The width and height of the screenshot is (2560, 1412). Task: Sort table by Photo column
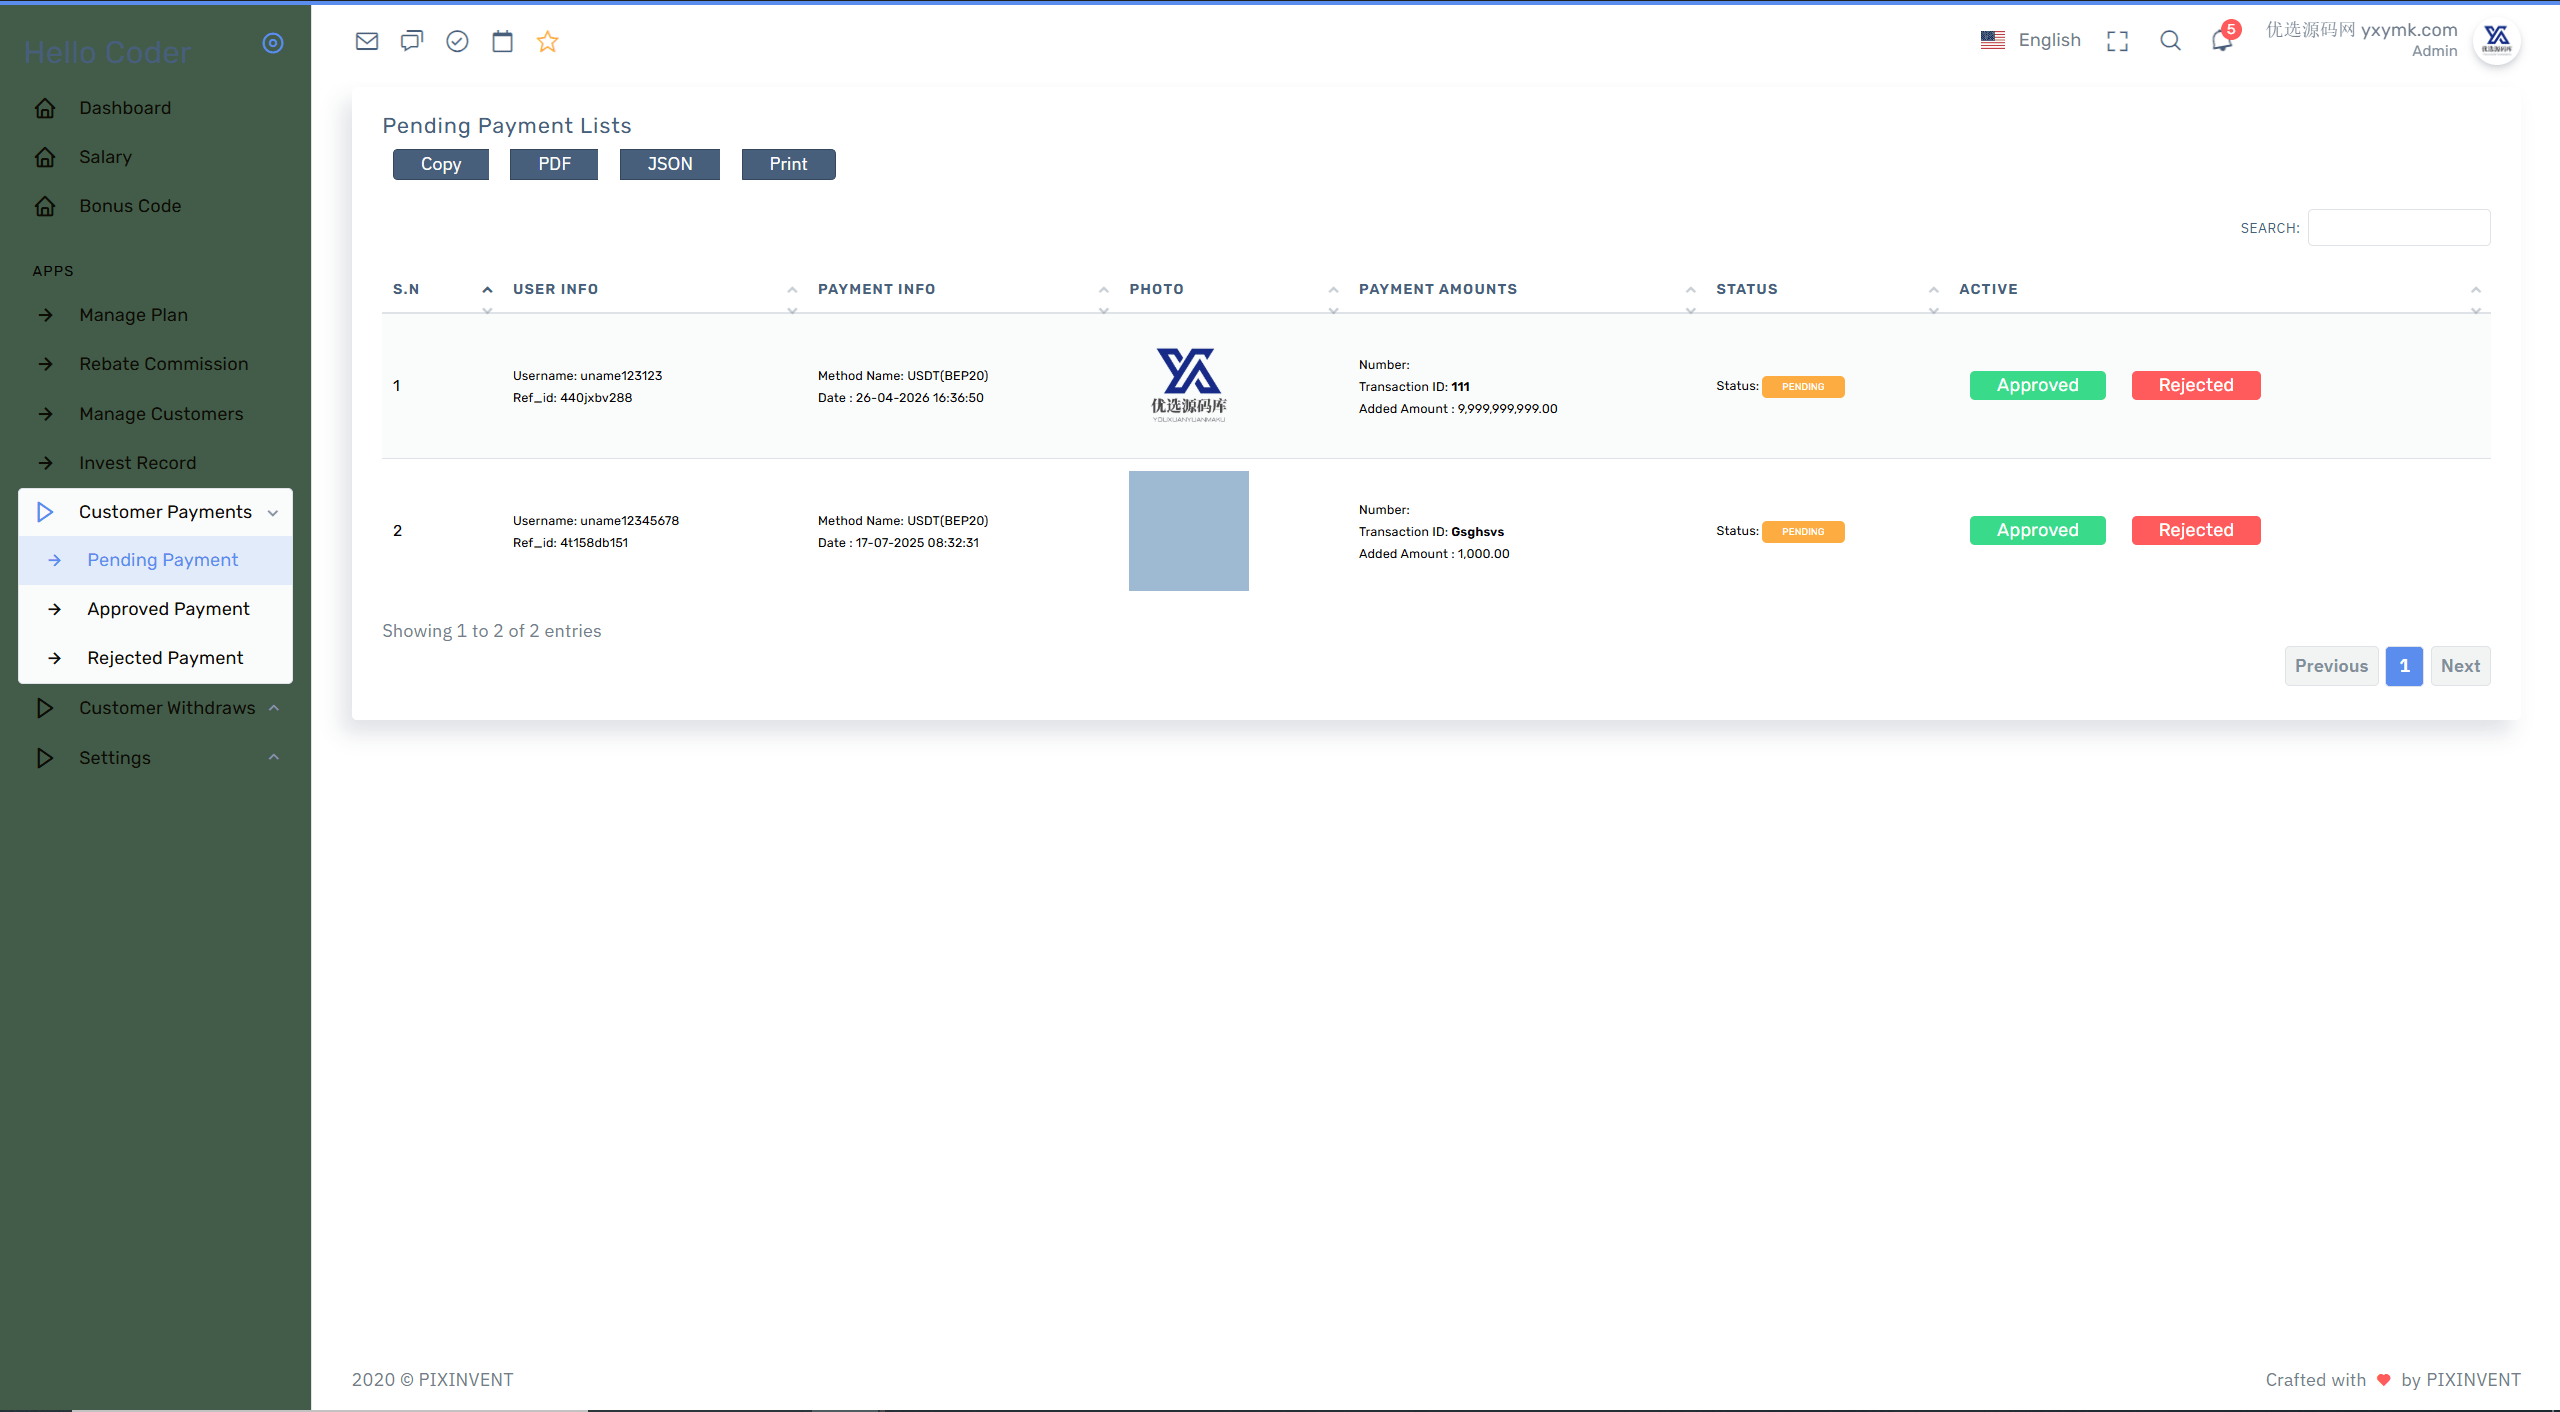point(1234,289)
